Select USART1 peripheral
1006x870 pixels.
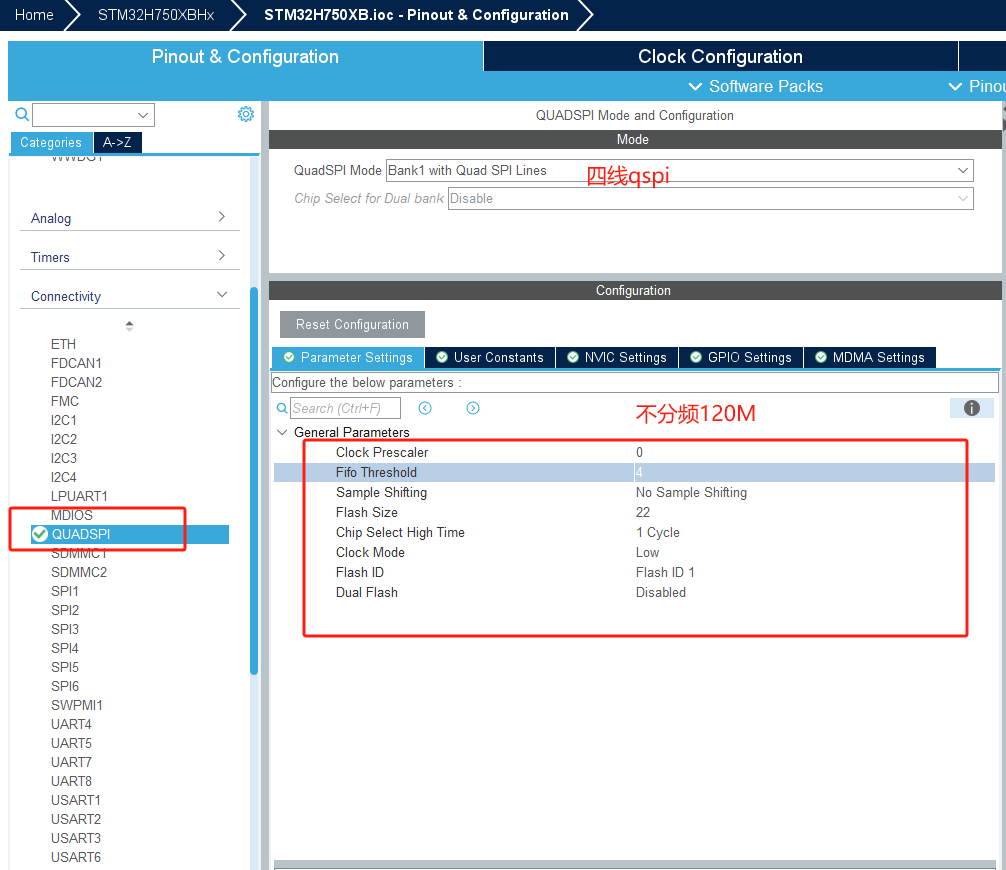point(76,800)
